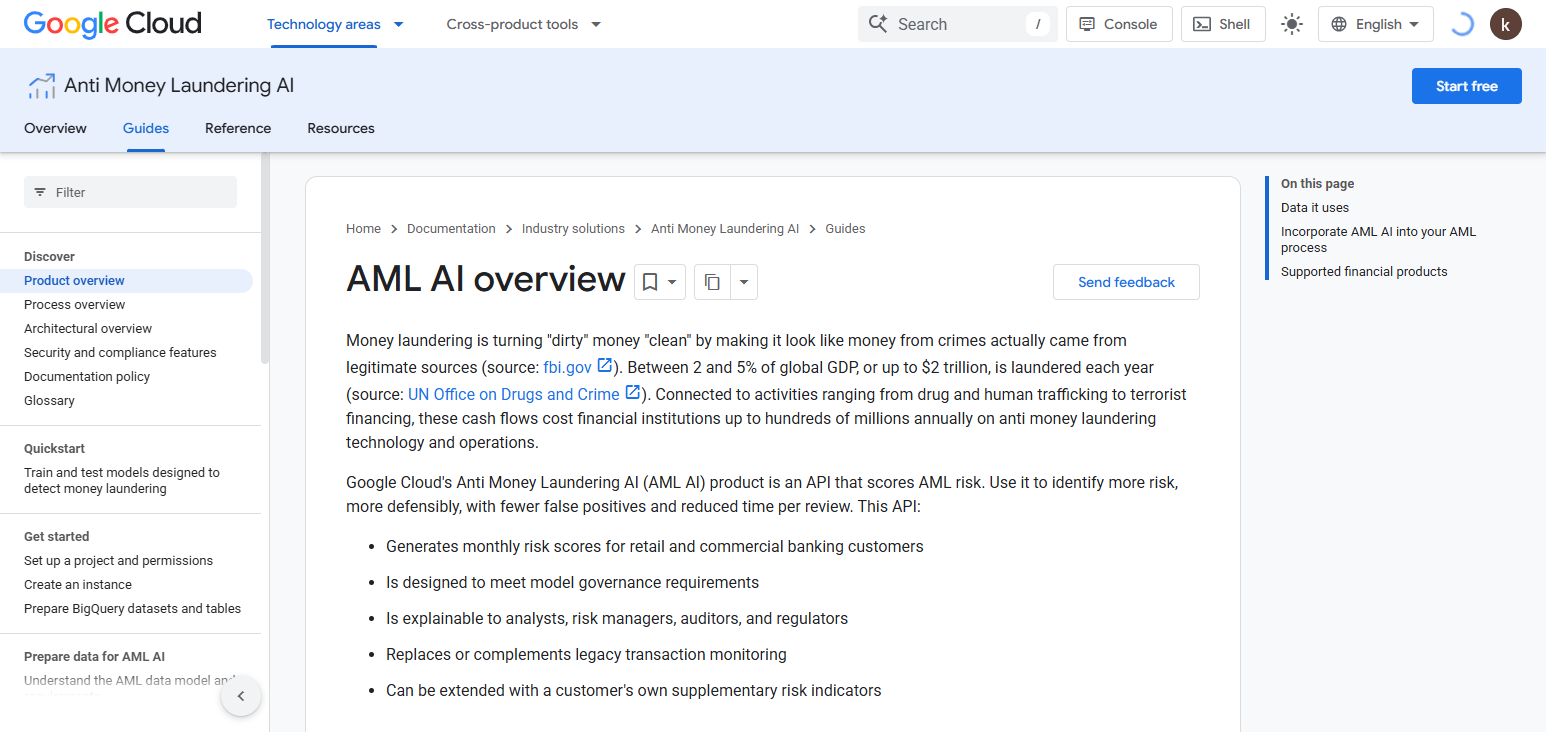Switch to the Resources tab

341,128
